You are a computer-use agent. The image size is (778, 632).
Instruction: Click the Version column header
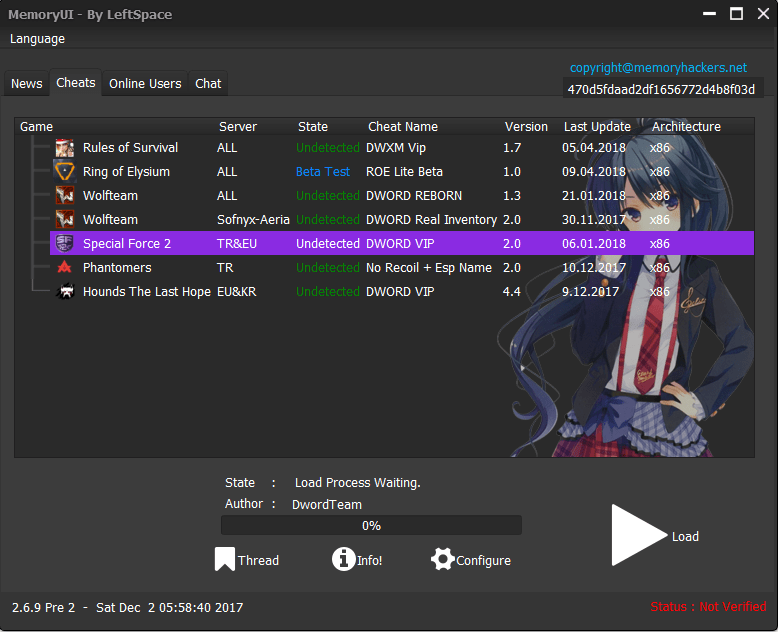[526, 126]
